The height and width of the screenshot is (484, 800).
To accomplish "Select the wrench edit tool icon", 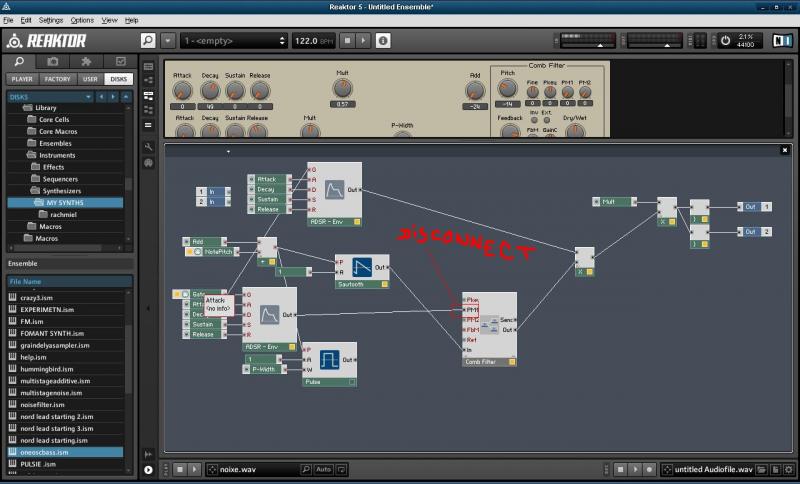I will click(x=148, y=147).
